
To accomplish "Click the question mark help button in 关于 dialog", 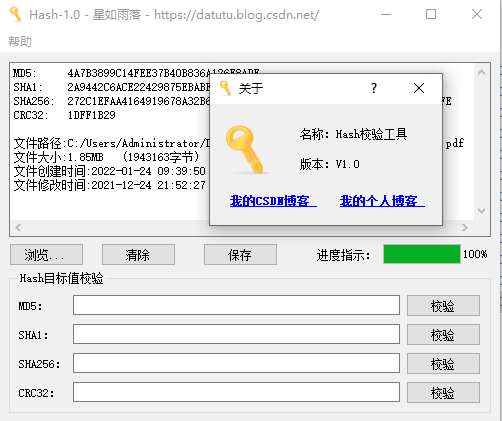I will [x=374, y=88].
